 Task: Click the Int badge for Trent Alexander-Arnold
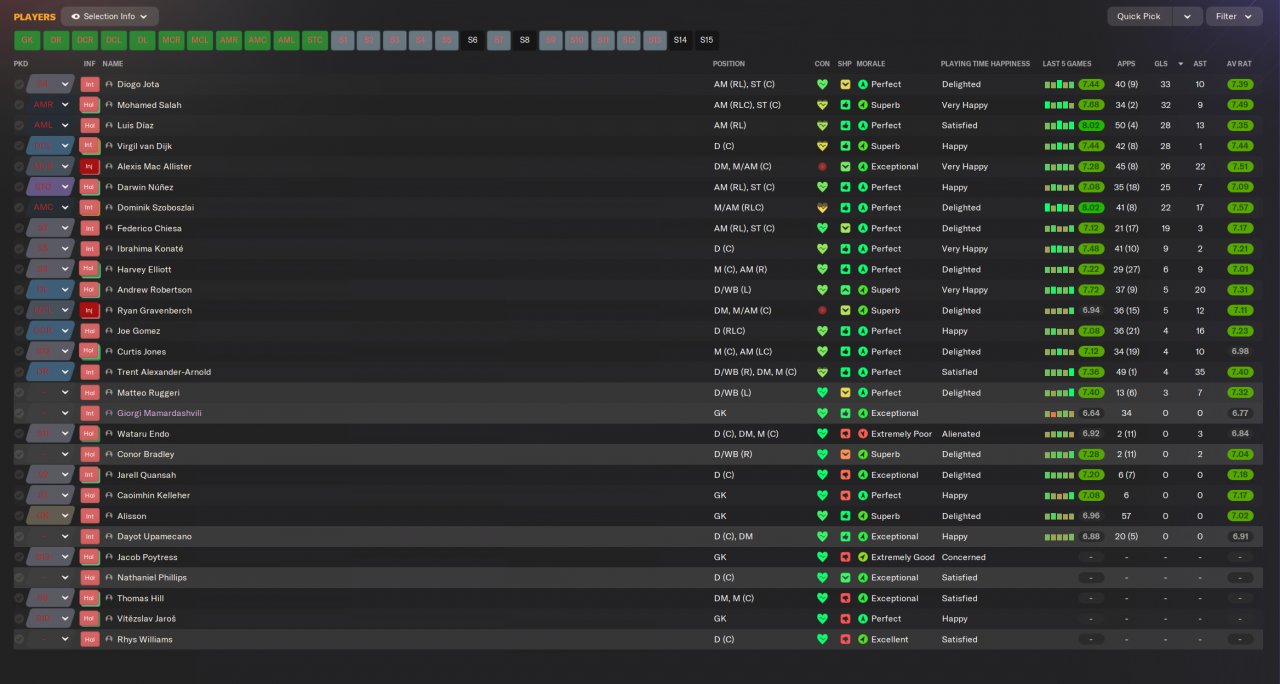coord(90,372)
